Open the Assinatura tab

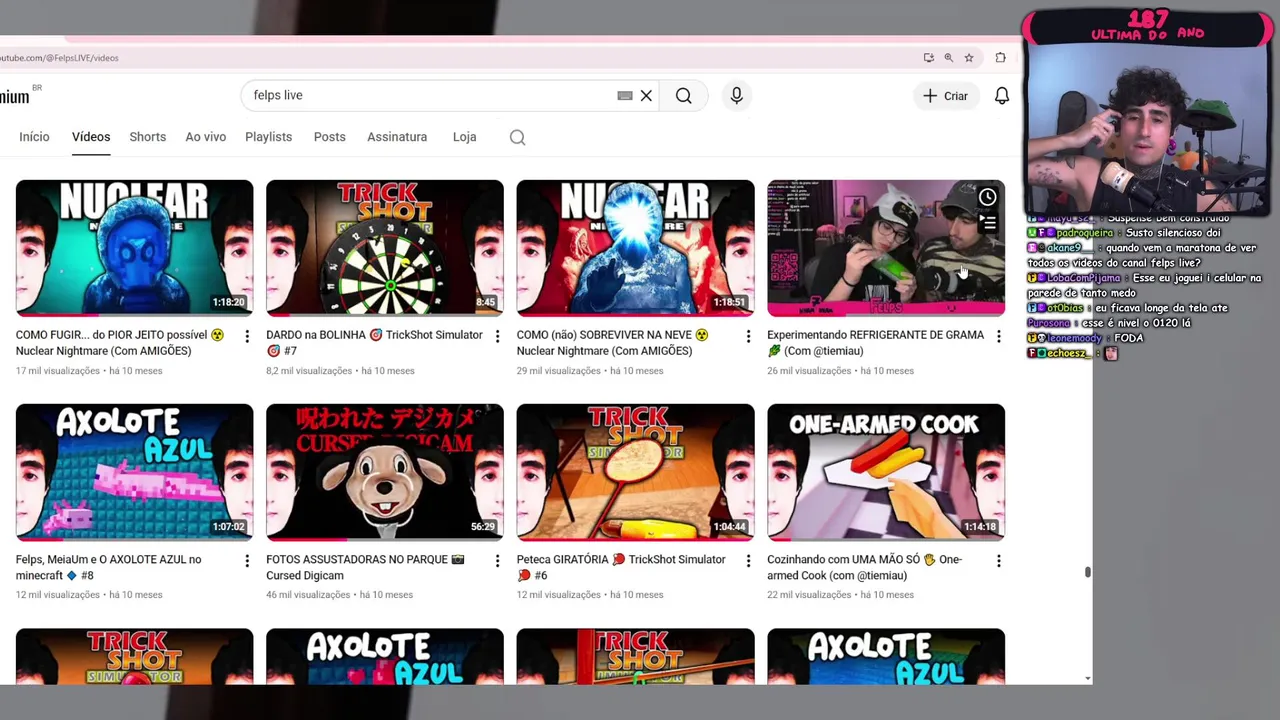tap(397, 137)
